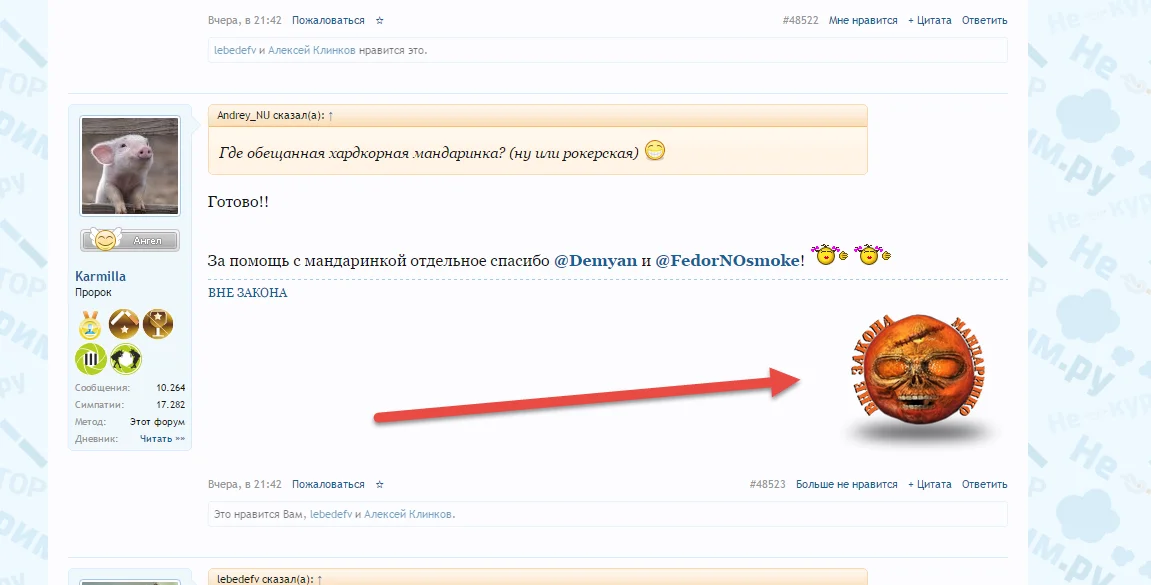
Task: Click the brown star badge icon
Action: [124, 324]
